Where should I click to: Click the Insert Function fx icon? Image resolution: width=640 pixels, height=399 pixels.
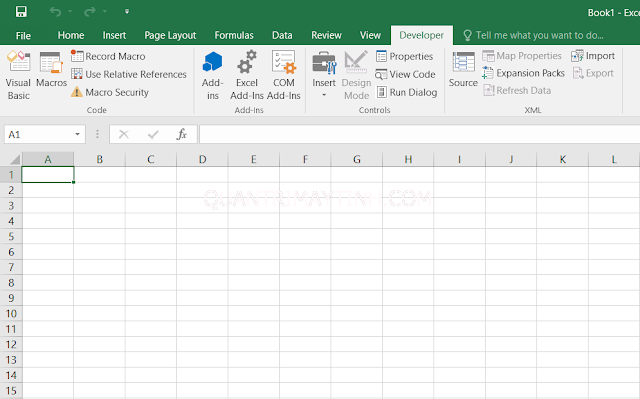click(x=182, y=134)
